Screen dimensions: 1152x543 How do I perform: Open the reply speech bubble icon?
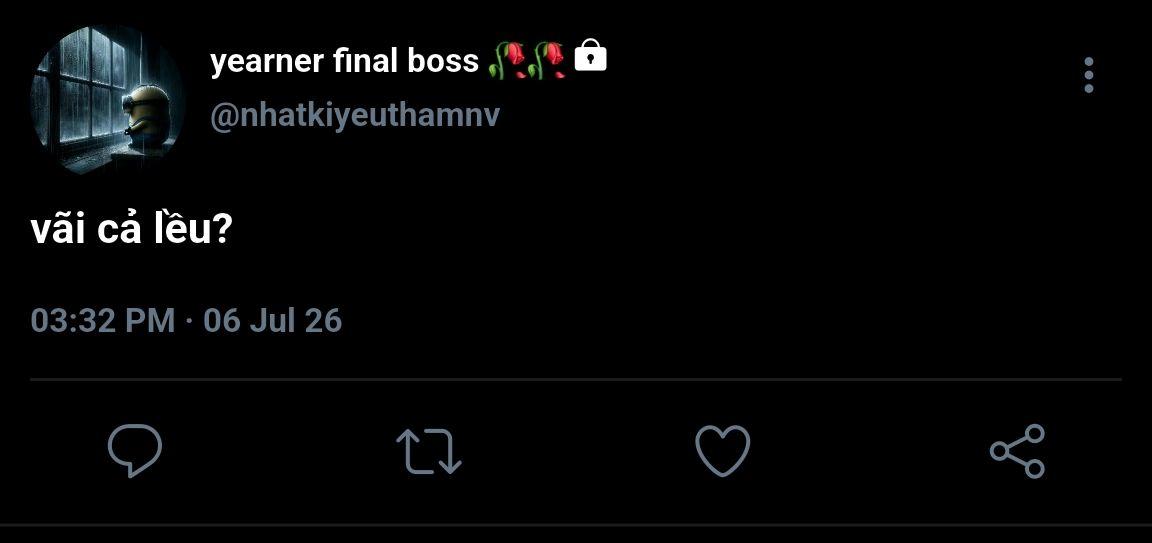click(x=135, y=450)
